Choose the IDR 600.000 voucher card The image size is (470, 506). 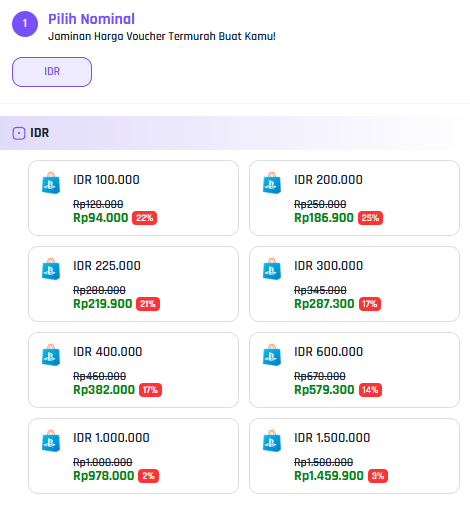click(x=354, y=370)
